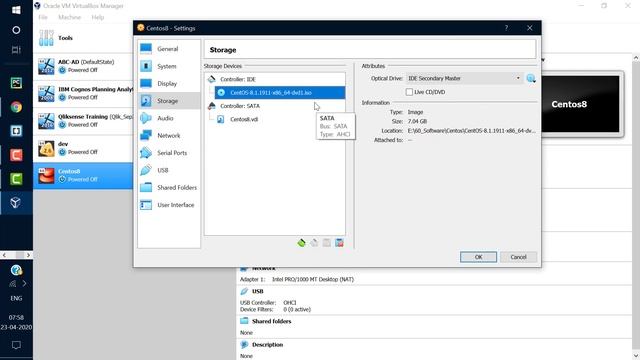Image resolution: width=640 pixels, height=360 pixels.
Task: Click the IDE controller icon
Action: point(211,79)
